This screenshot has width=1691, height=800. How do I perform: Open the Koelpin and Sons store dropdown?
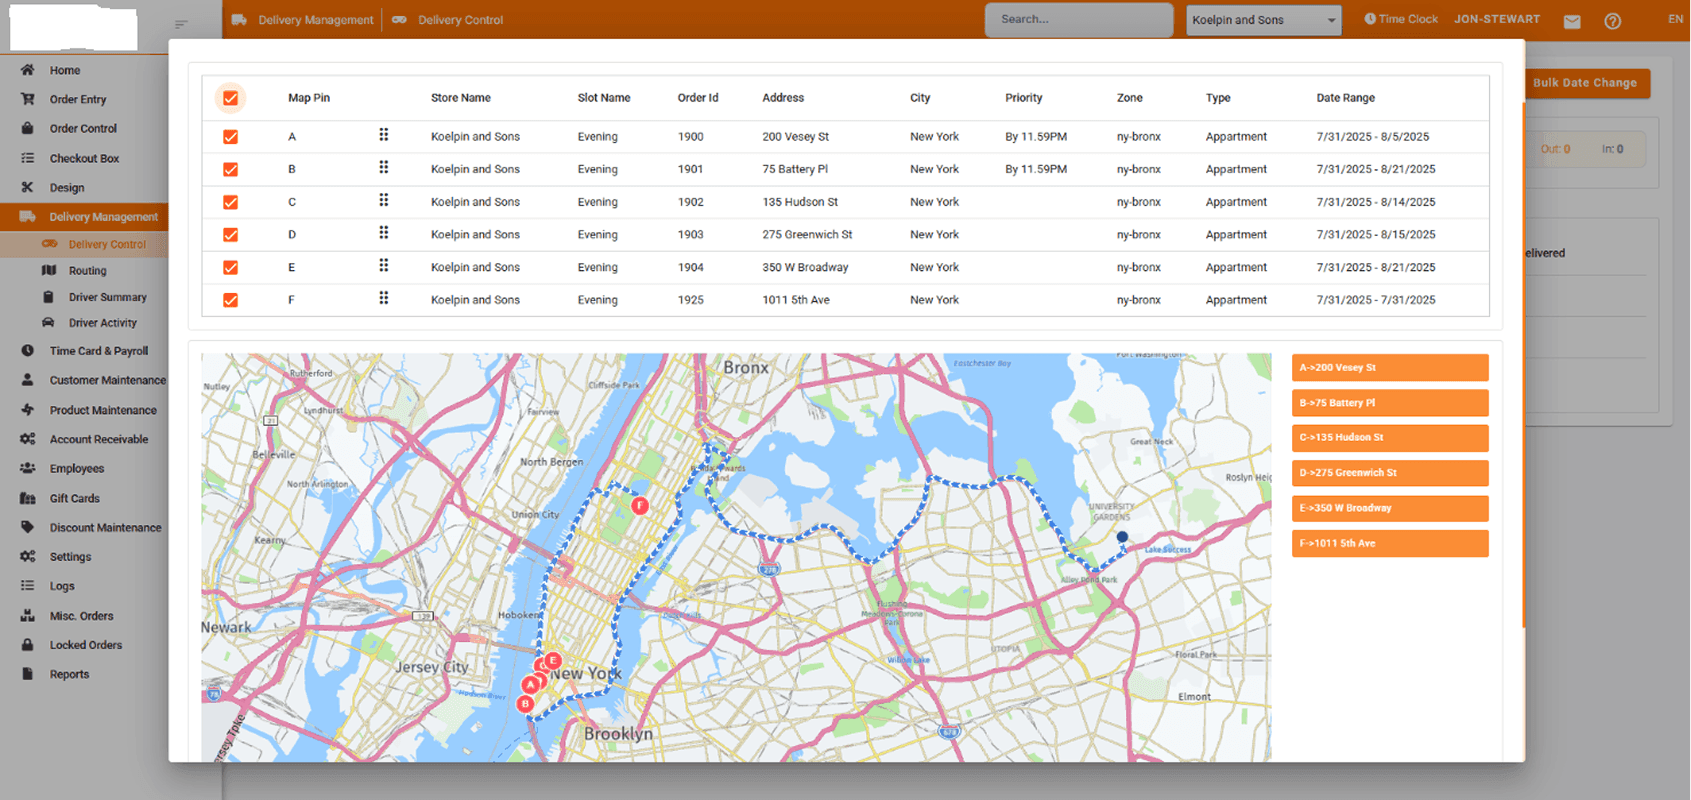pyautogui.click(x=1263, y=20)
